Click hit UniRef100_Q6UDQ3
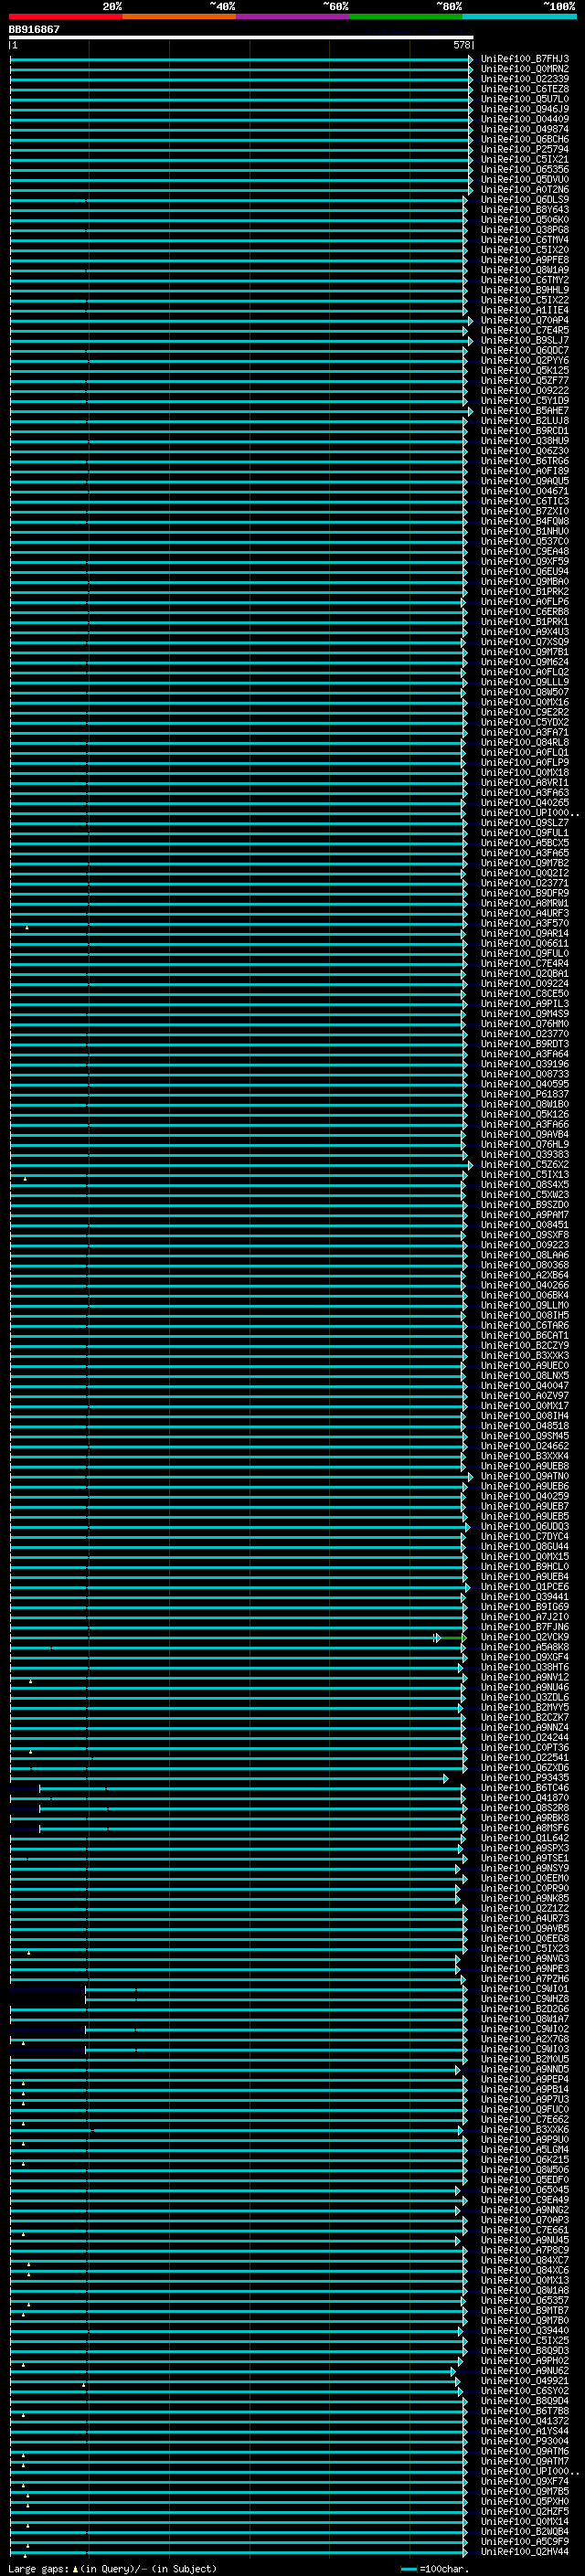Image resolution: width=585 pixels, height=2576 pixels. 524,1527
